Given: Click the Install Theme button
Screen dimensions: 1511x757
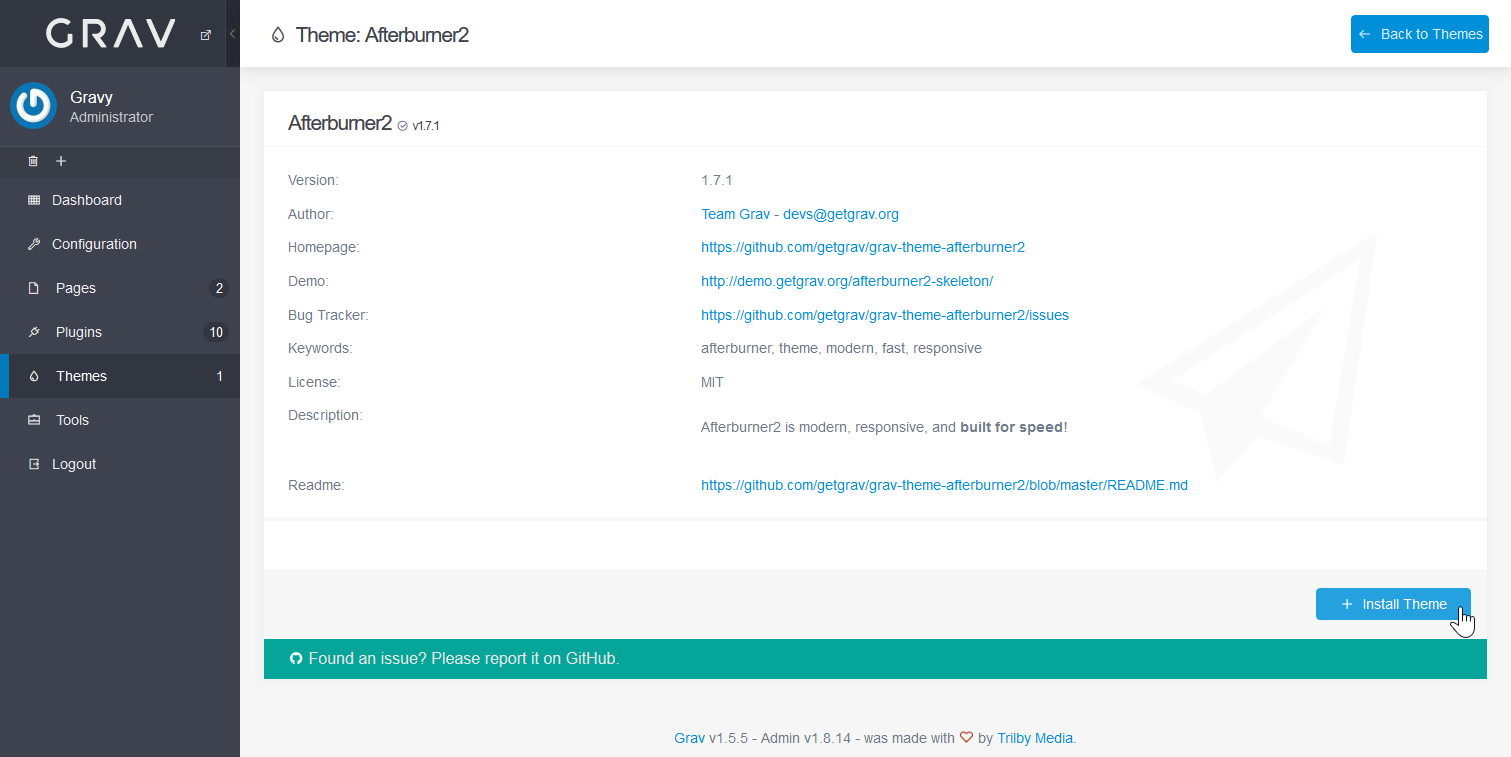Looking at the screenshot, I should point(1393,604).
